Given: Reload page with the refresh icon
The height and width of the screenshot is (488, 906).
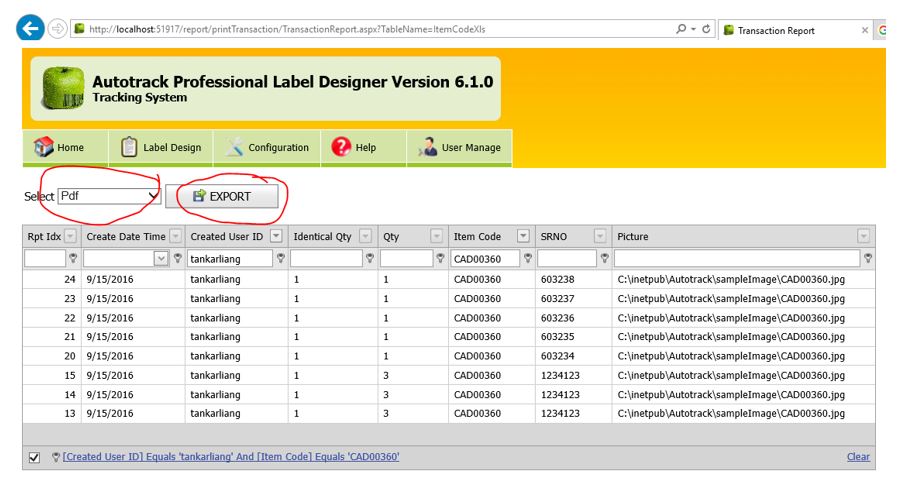Looking at the screenshot, I should [706, 29].
